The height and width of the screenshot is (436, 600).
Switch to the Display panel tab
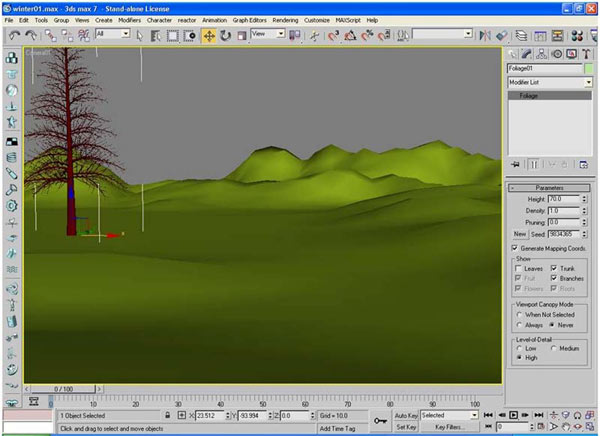pyautogui.click(x=571, y=54)
